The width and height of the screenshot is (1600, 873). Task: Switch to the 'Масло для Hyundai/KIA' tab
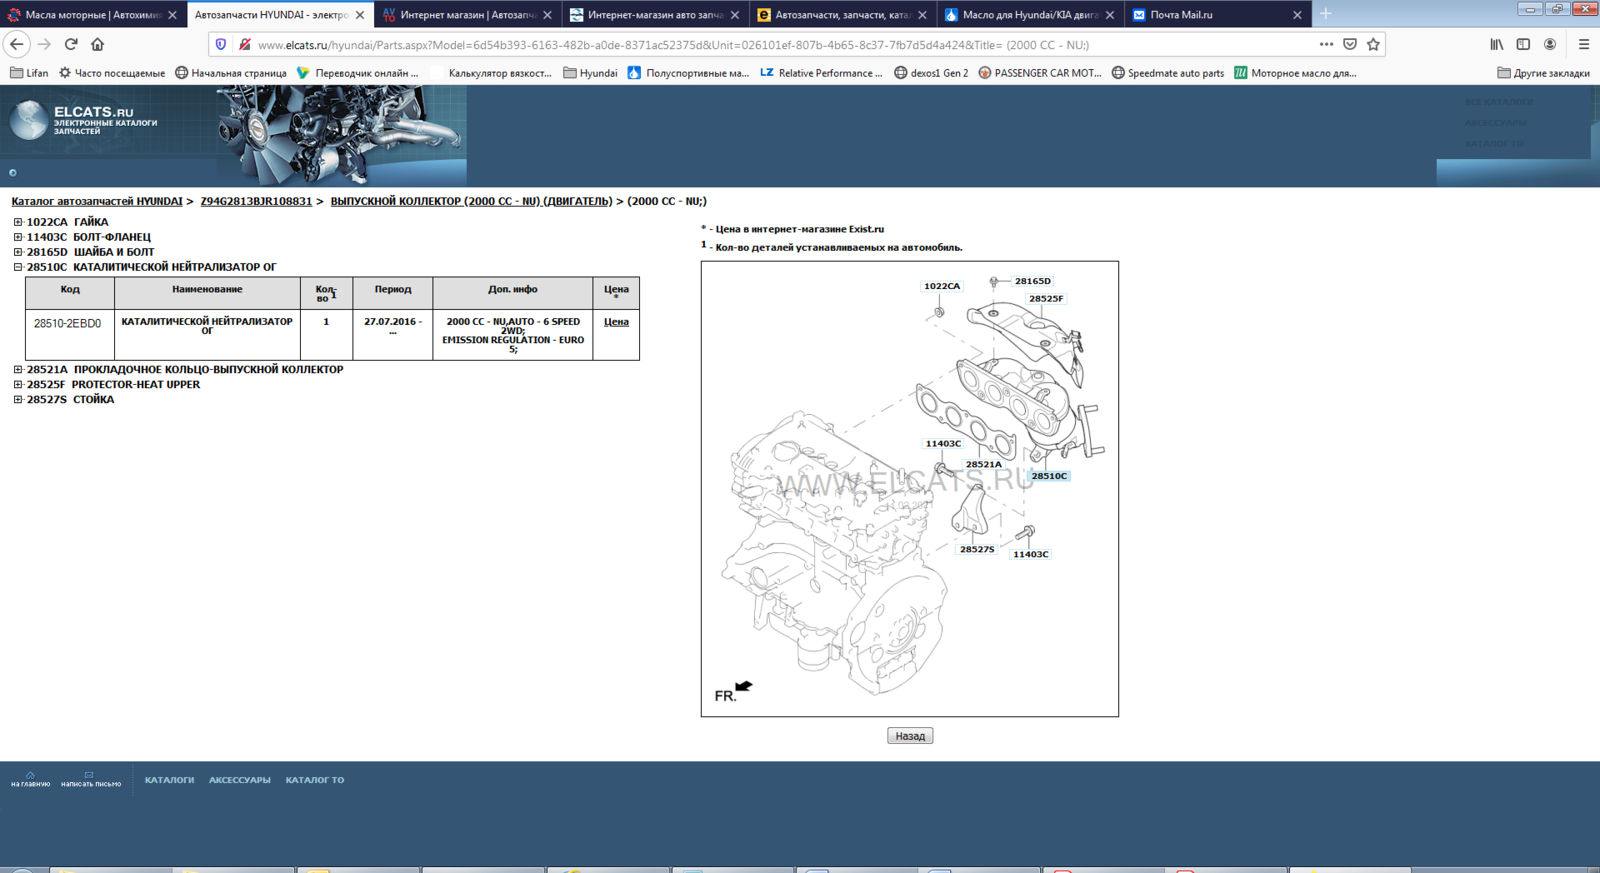[x=1030, y=15]
